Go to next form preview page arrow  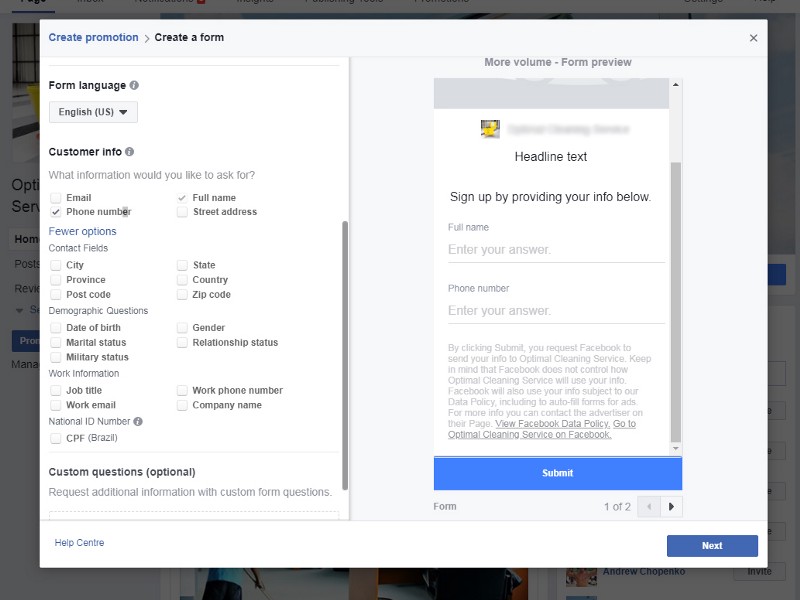(x=671, y=507)
